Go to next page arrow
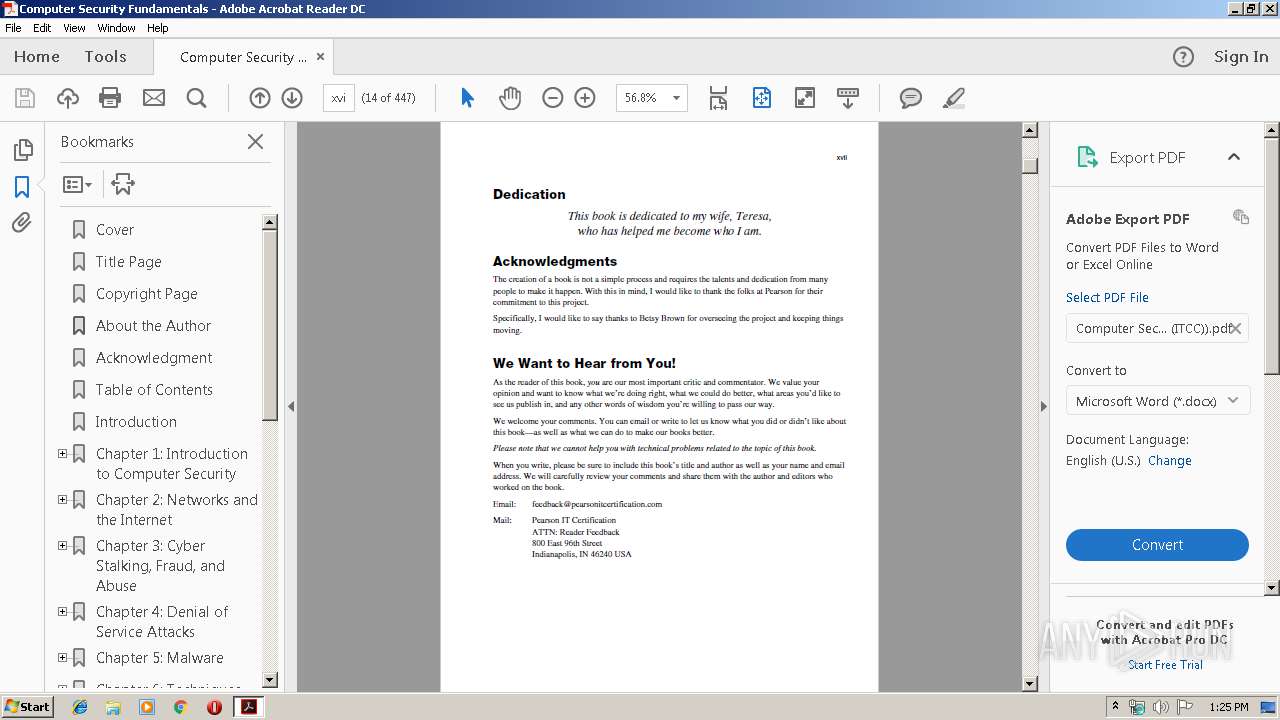 pyautogui.click(x=292, y=98)
